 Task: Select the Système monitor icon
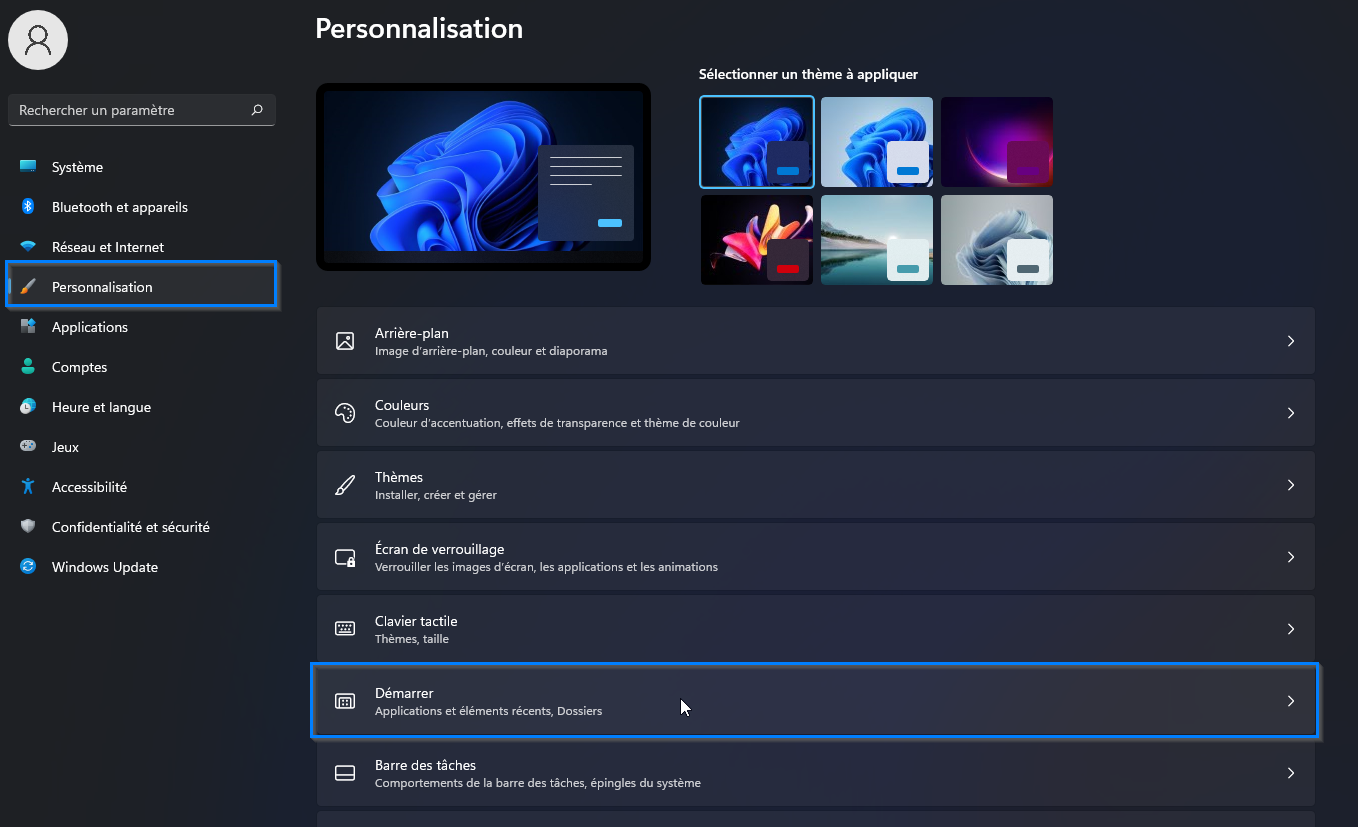tap(28, 167)
